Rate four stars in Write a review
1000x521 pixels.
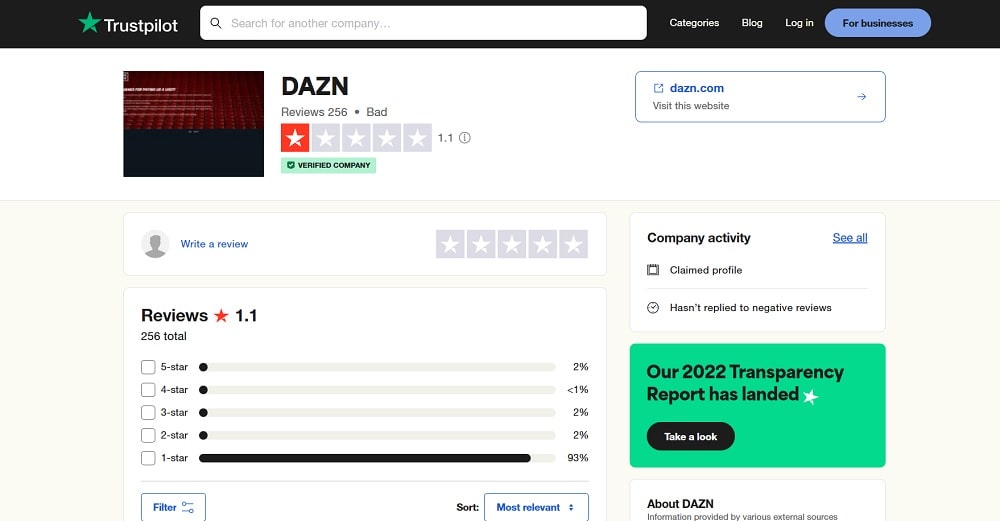542,244
